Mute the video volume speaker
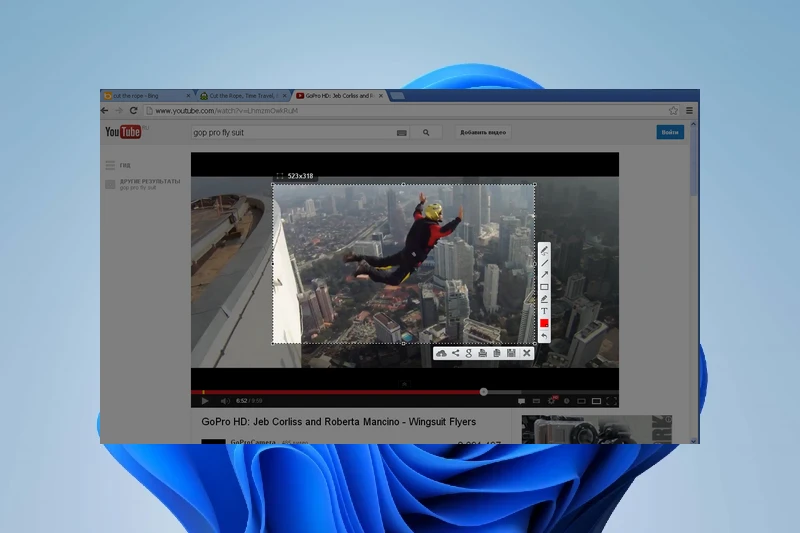The image size is (800, 533). 225,401
